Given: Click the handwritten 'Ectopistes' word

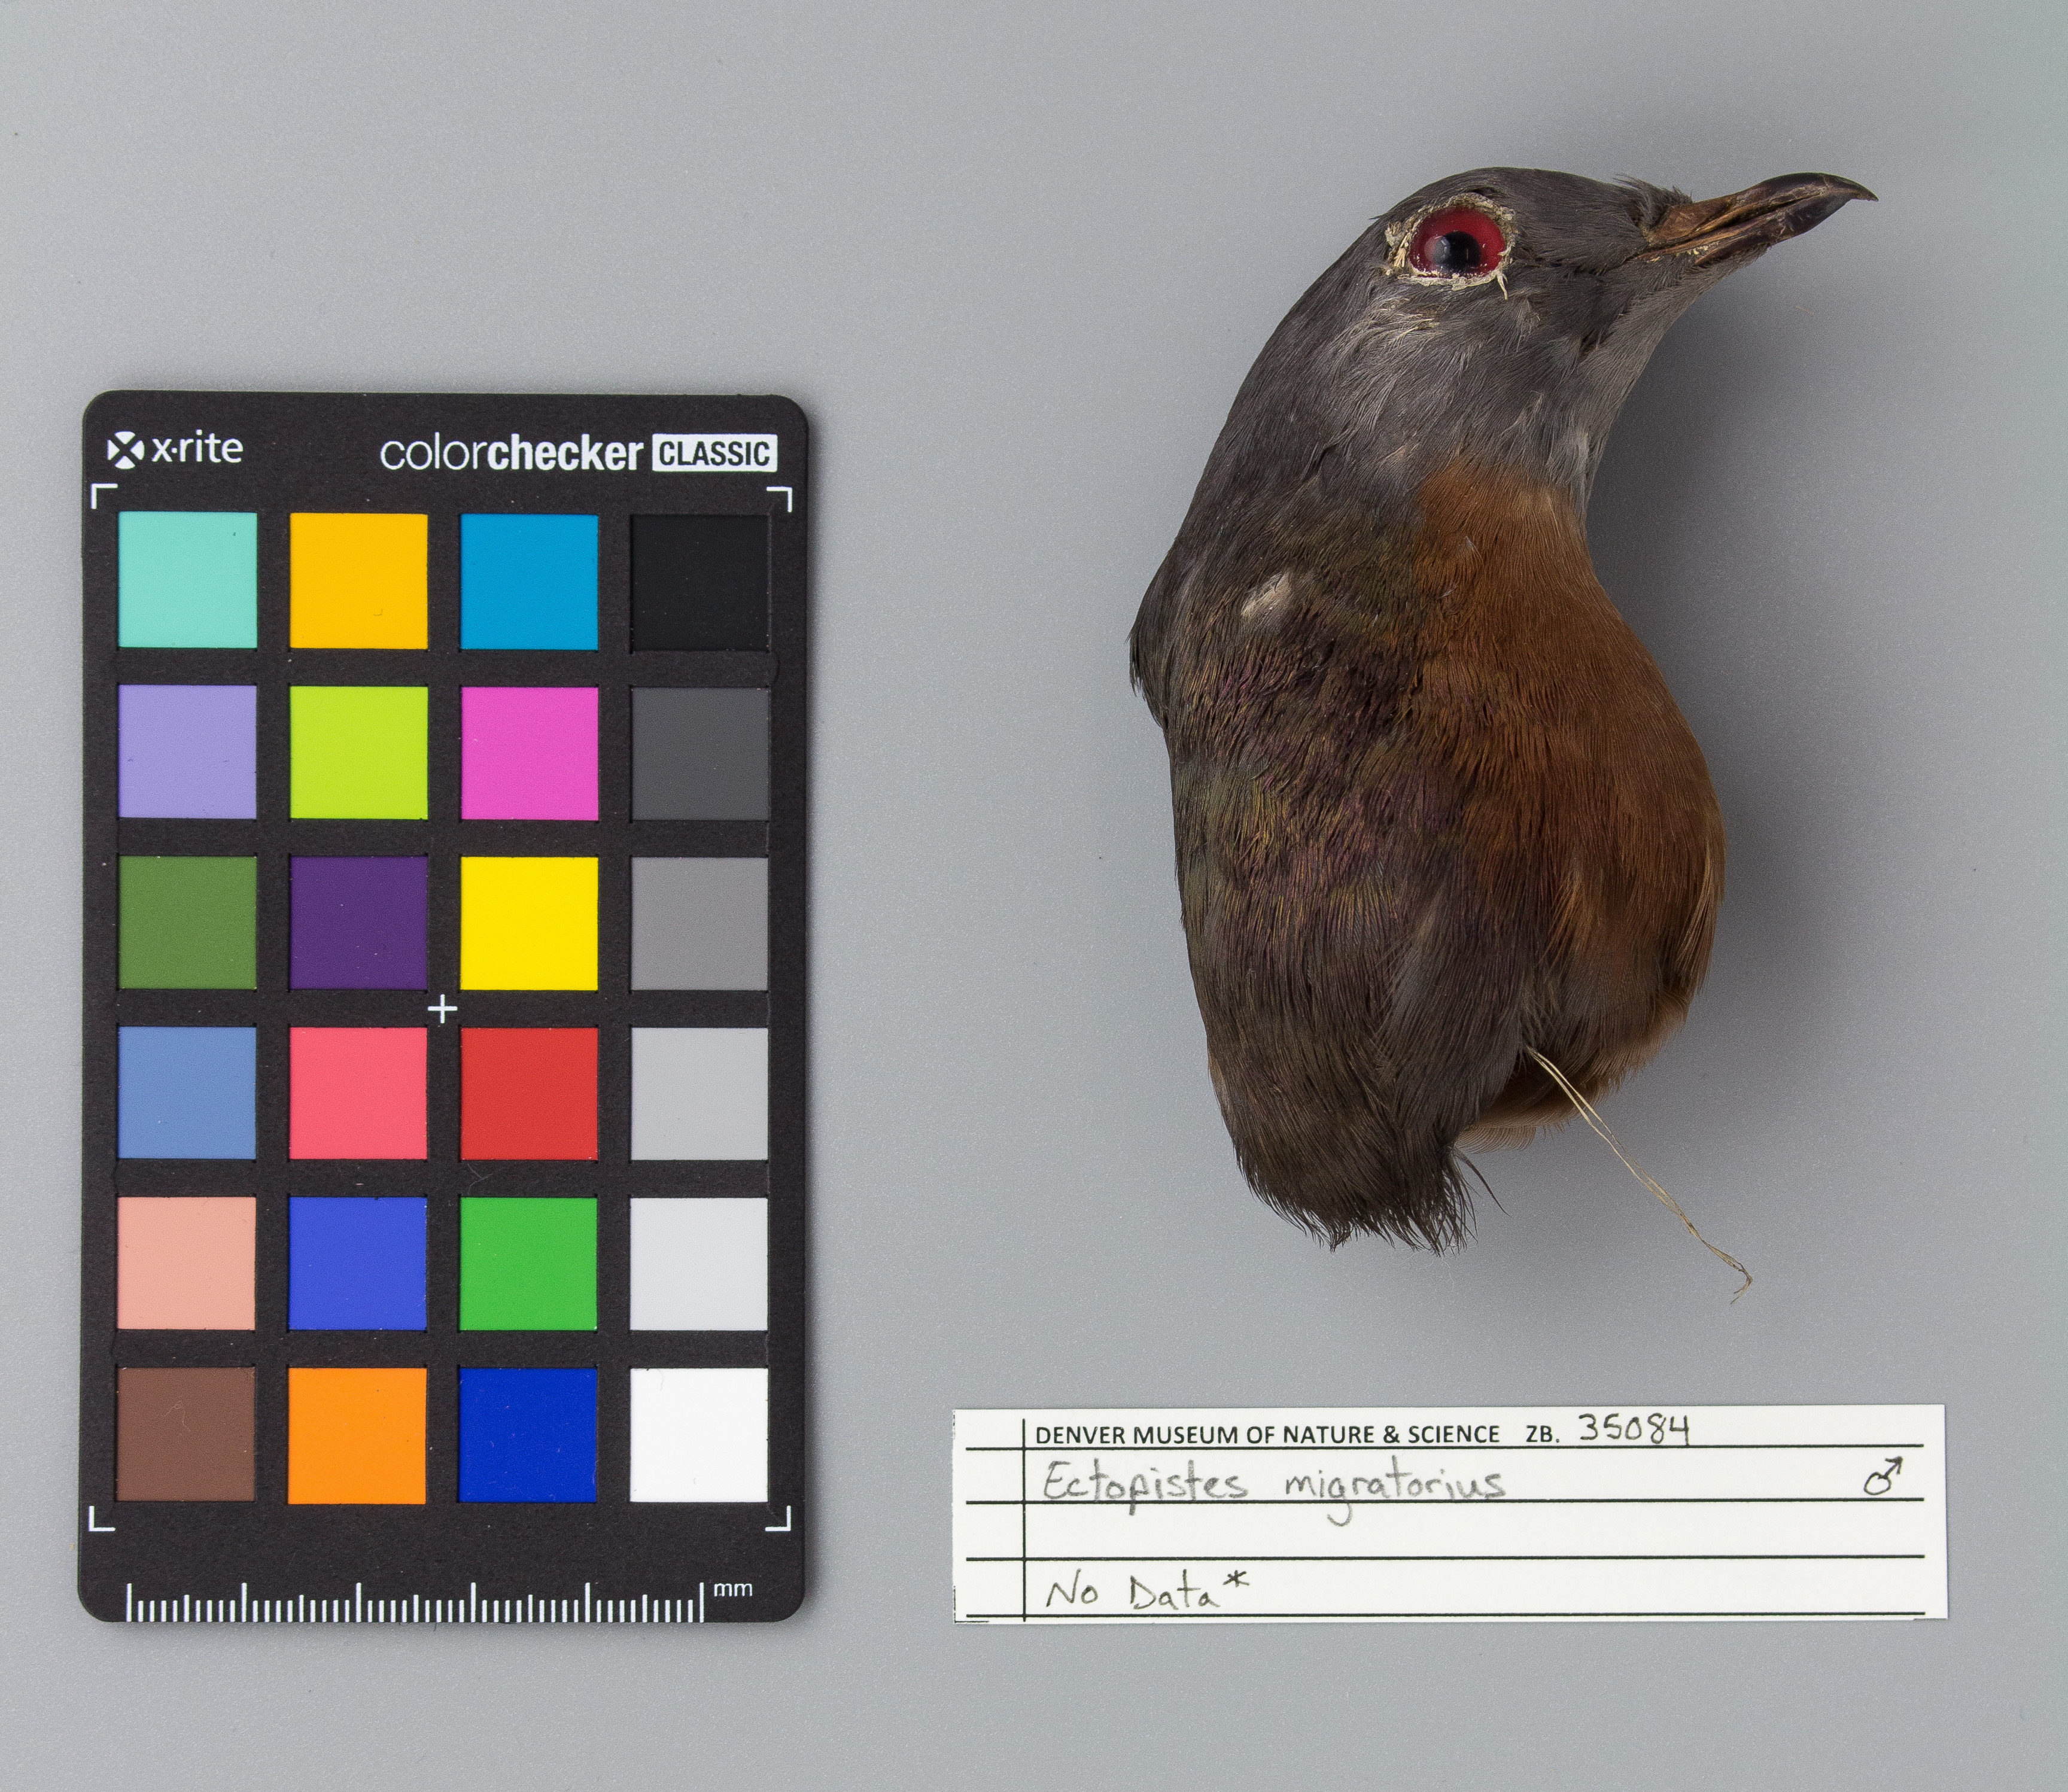Looking at the screenshot, I should (1145, 1482).
